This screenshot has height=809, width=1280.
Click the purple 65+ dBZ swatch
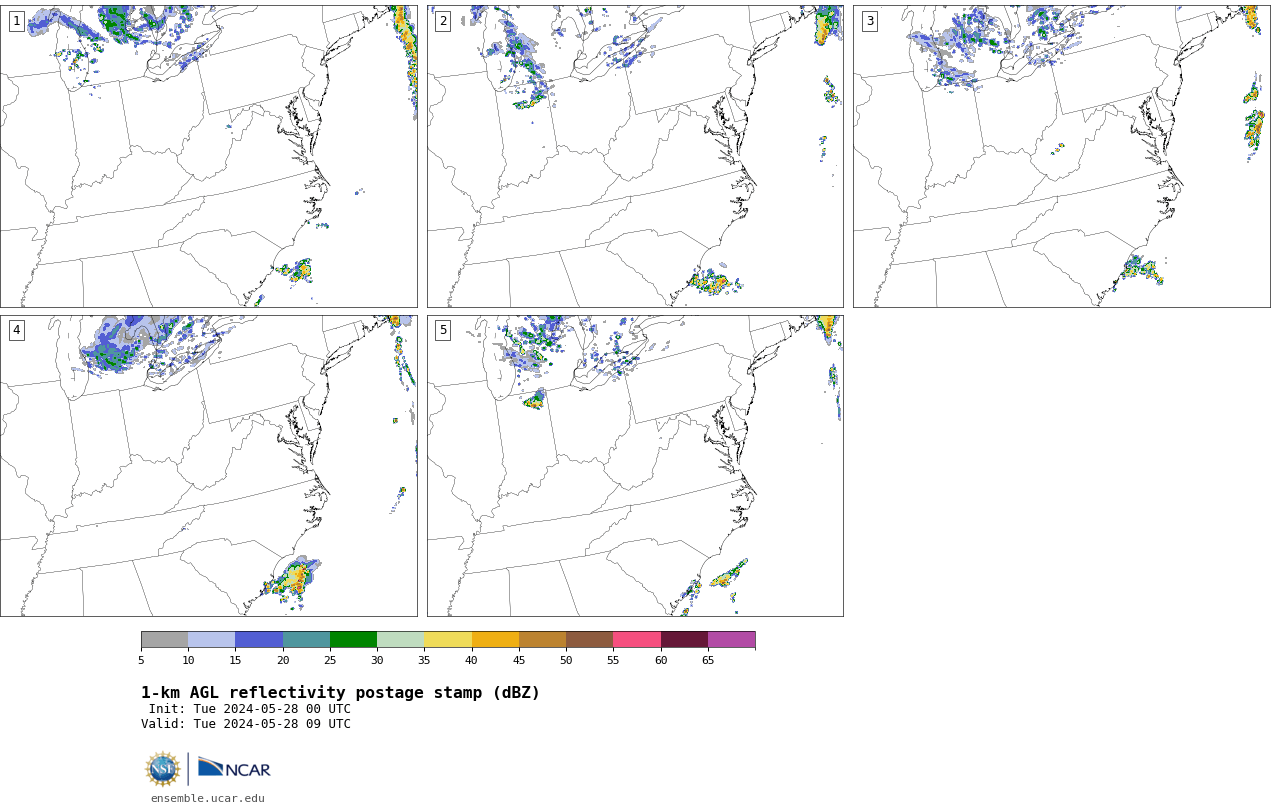coord(731,640)
